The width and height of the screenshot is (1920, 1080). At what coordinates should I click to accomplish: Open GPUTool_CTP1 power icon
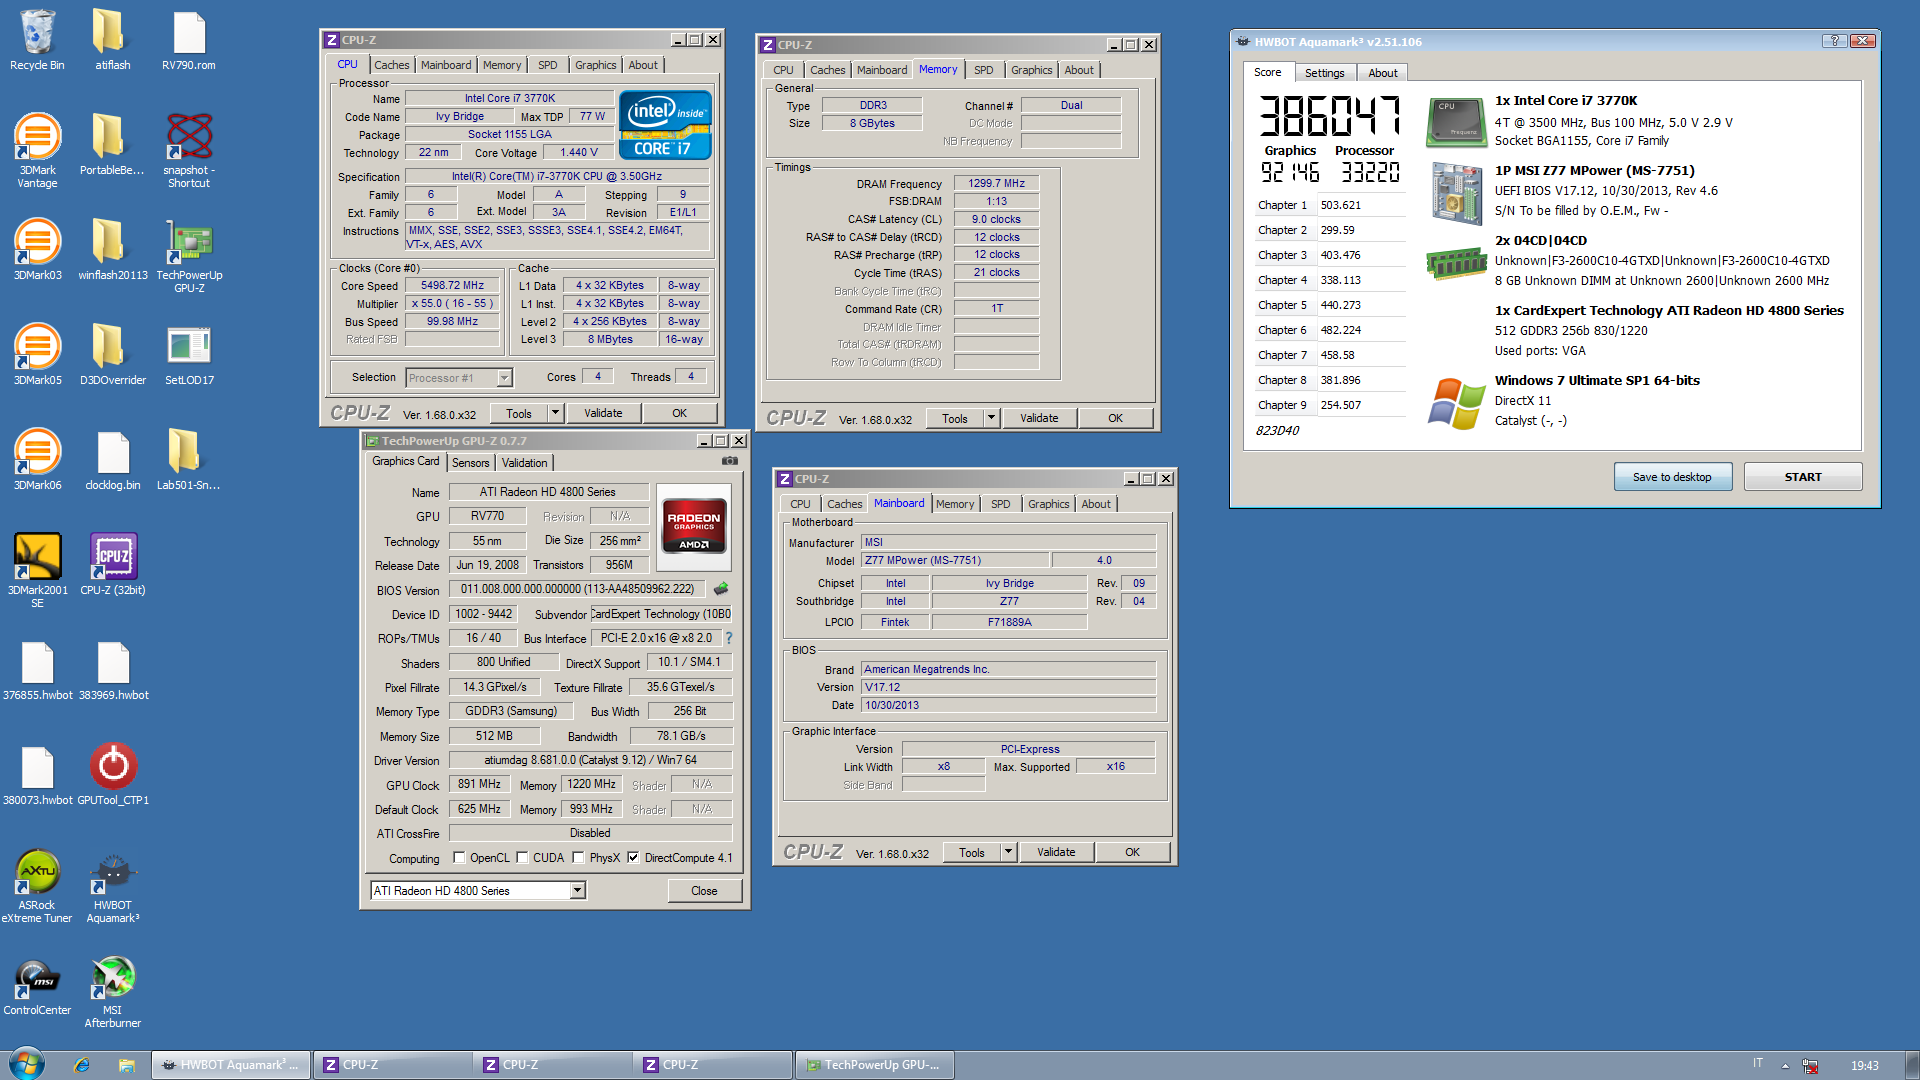pos(112,775)
